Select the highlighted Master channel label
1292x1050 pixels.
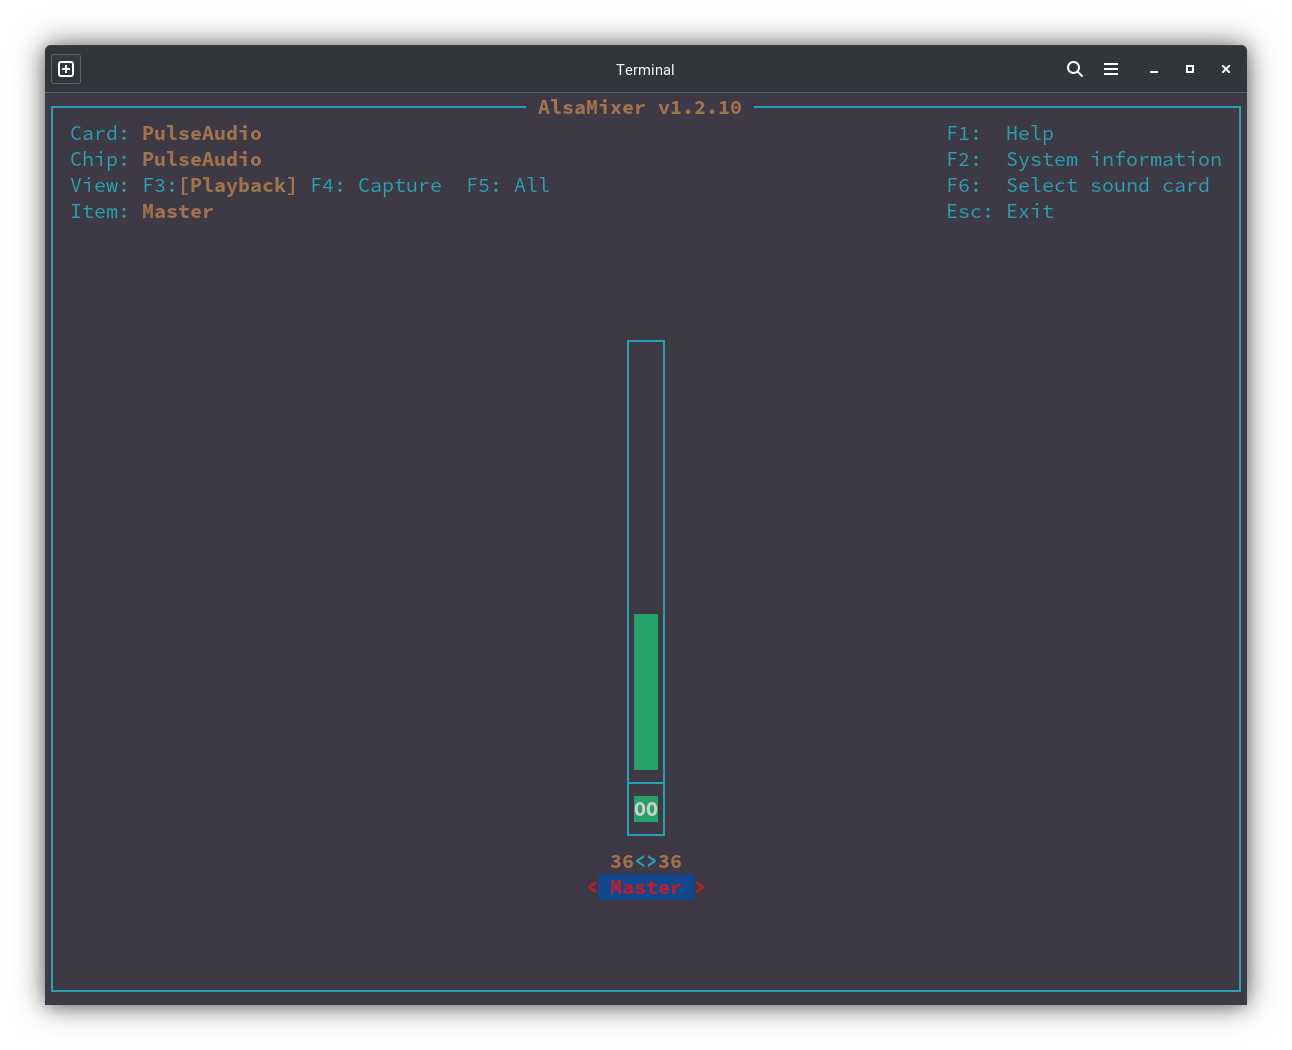click(x=646, y=887)
